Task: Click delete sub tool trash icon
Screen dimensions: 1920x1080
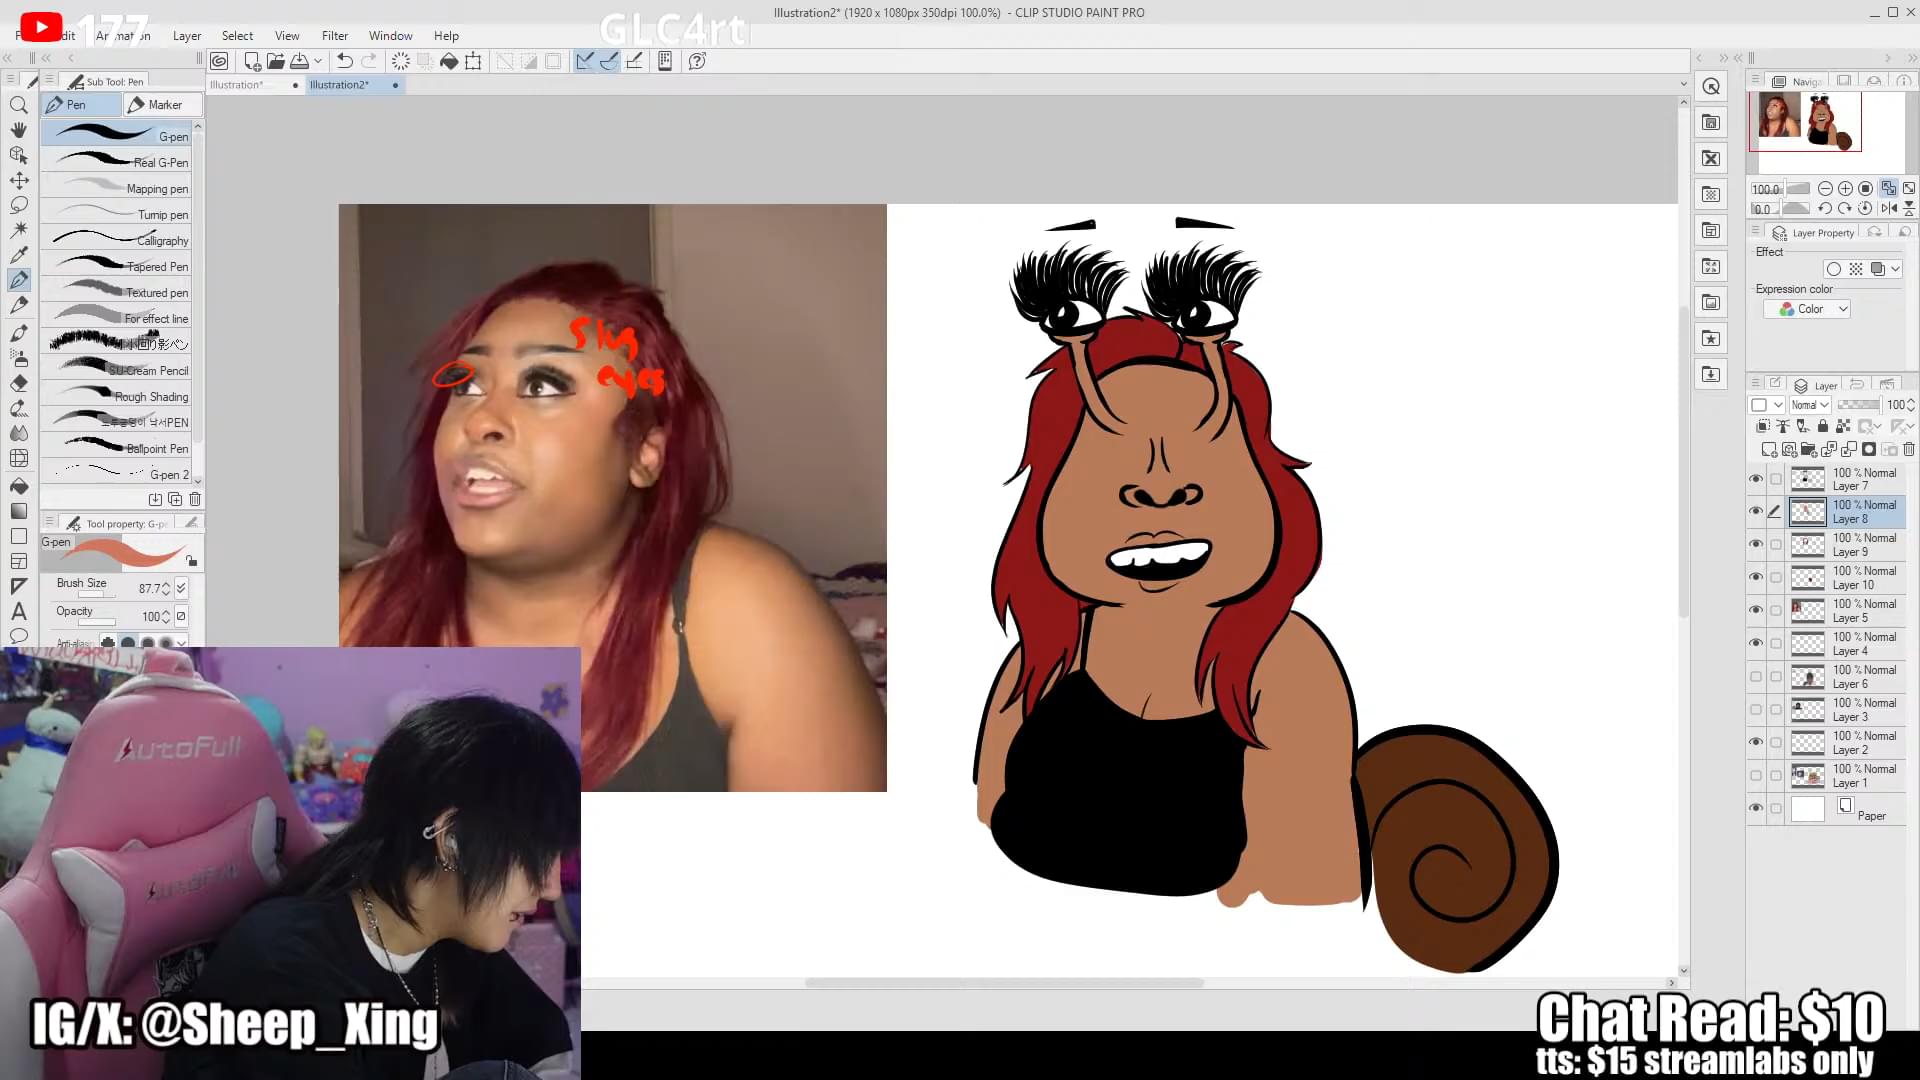Action: pos(195,499)
